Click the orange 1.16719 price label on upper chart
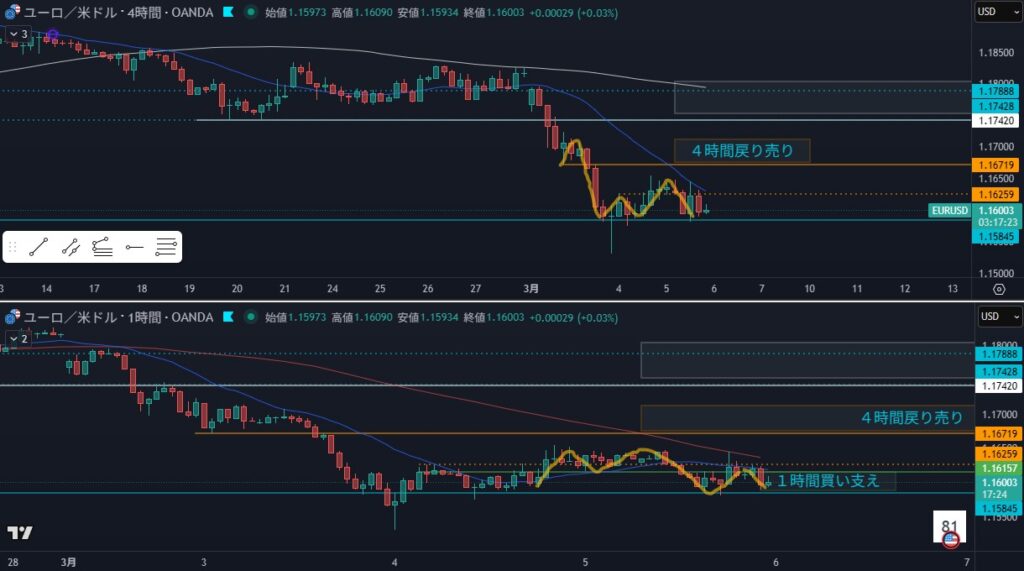 click(997, 163)
